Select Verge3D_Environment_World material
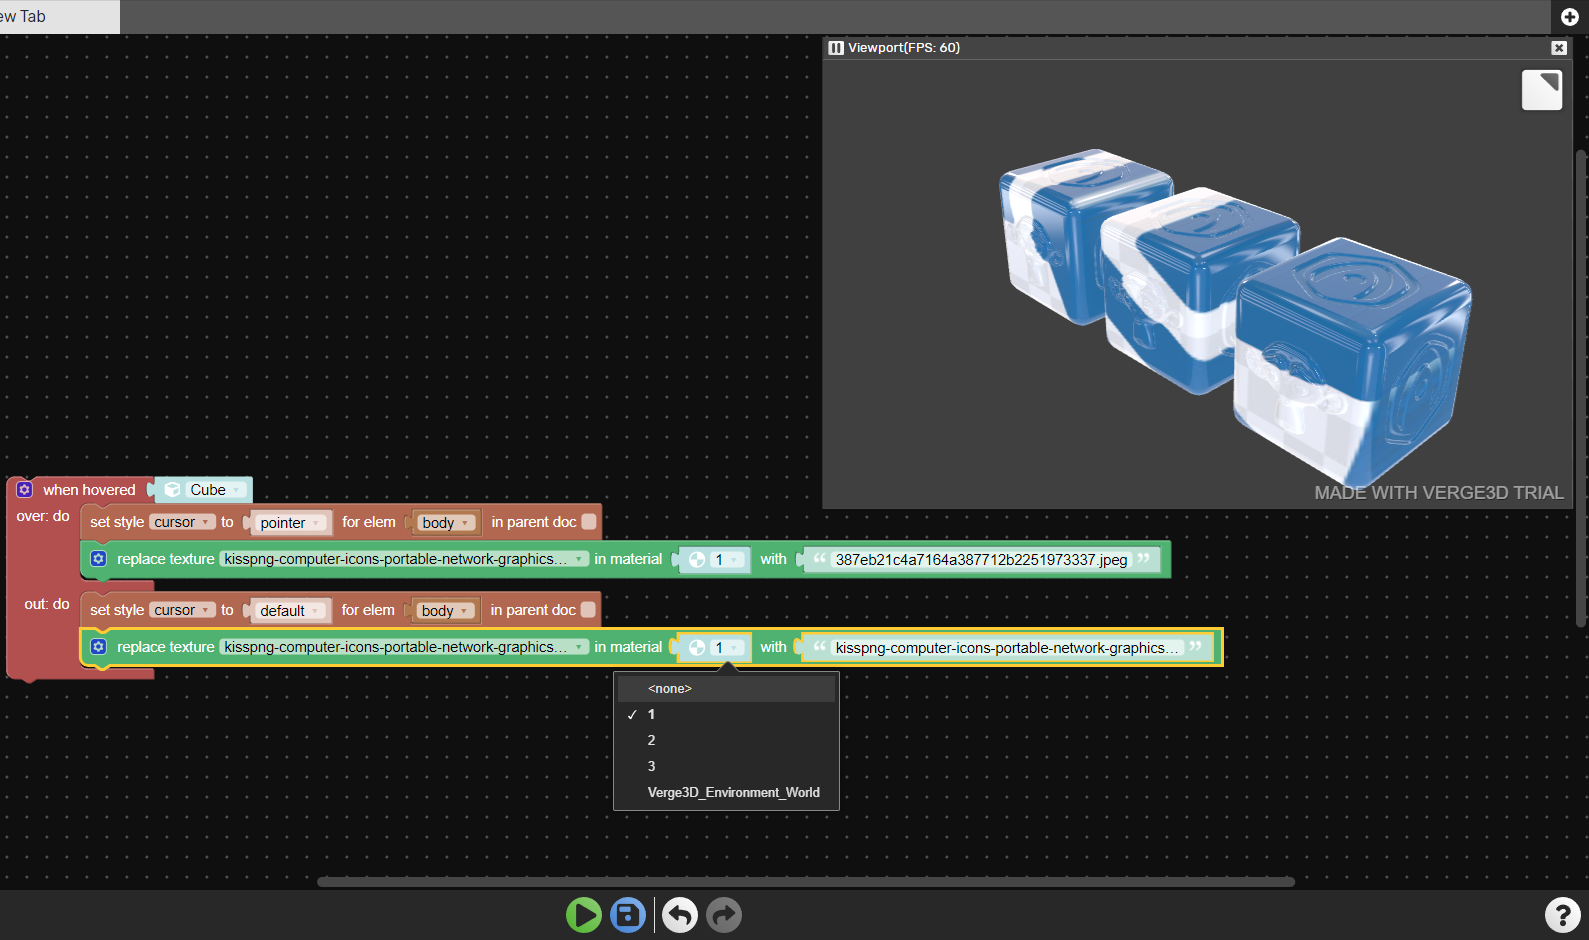The image size is (1589, 940). click(726, 793)
